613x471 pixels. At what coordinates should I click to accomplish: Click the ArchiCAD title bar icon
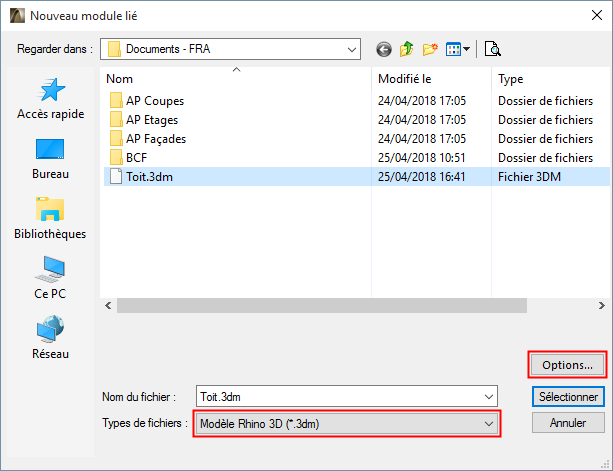17,16
